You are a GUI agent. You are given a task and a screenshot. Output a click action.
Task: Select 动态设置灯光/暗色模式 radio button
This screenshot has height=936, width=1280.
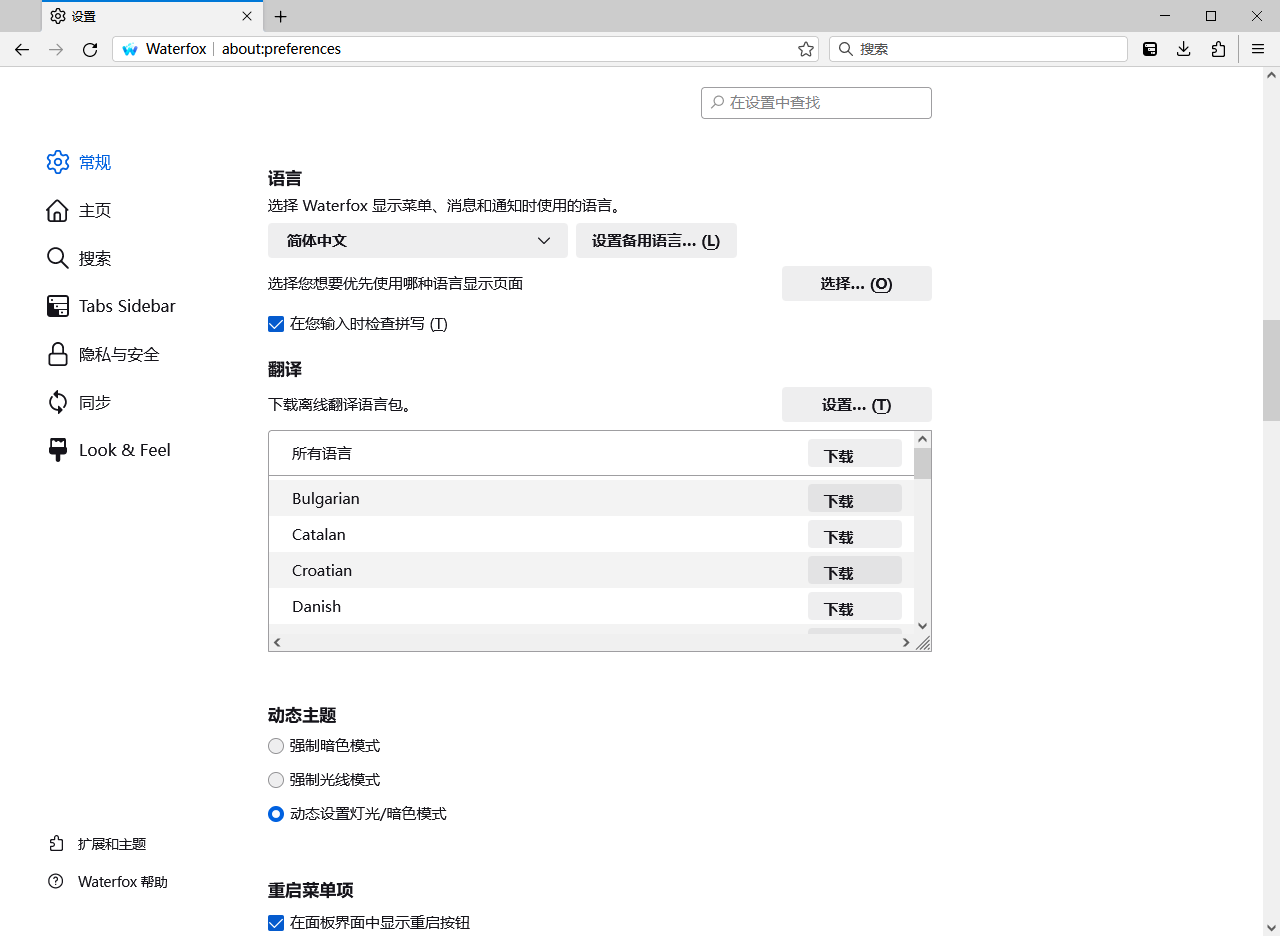pos(276,814)
